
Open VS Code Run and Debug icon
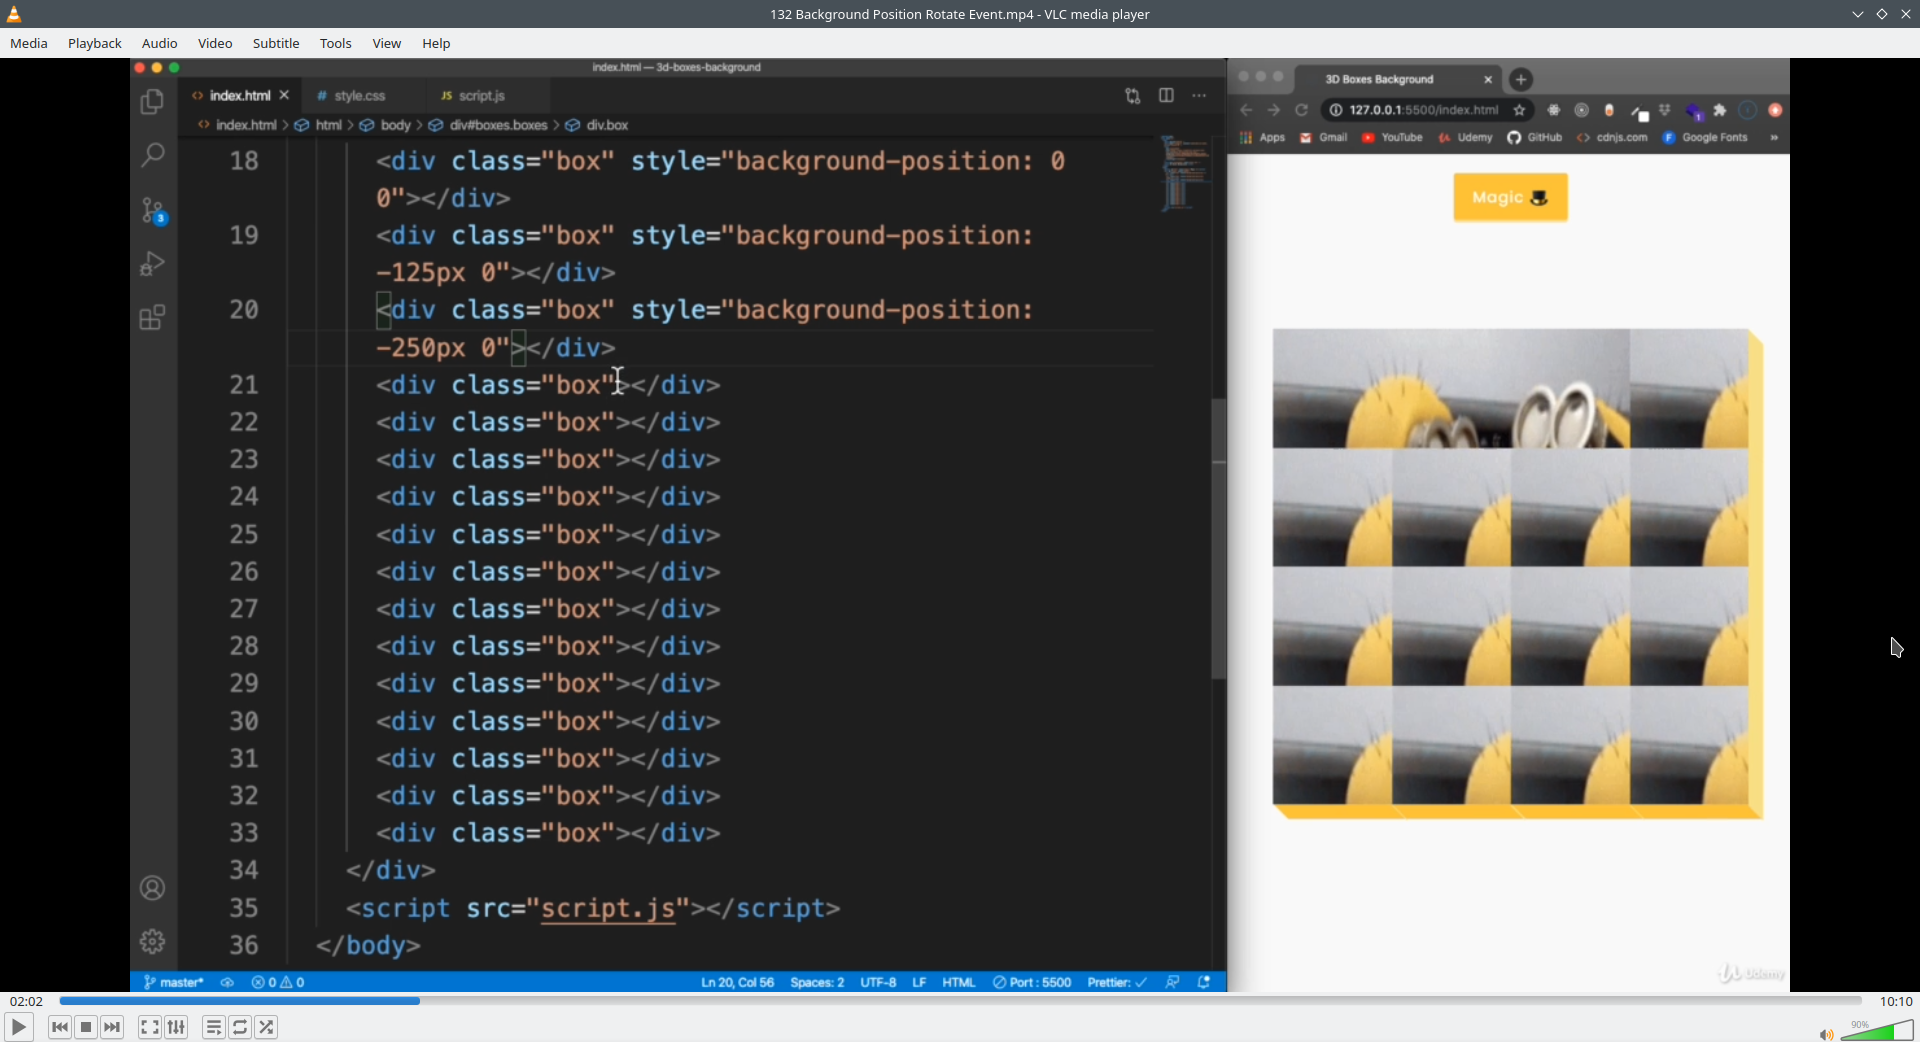coord(152,263)
